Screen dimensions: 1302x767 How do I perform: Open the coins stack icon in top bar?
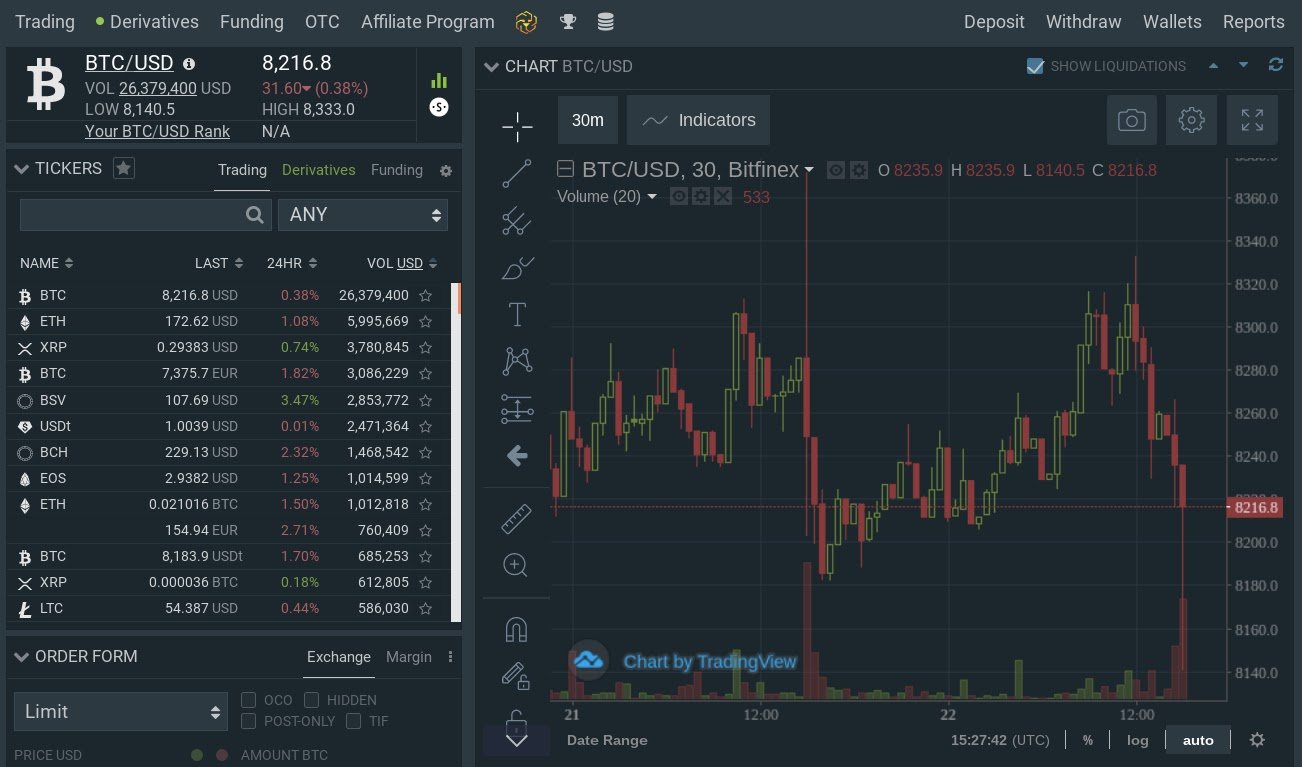click(x=605, y=21)
